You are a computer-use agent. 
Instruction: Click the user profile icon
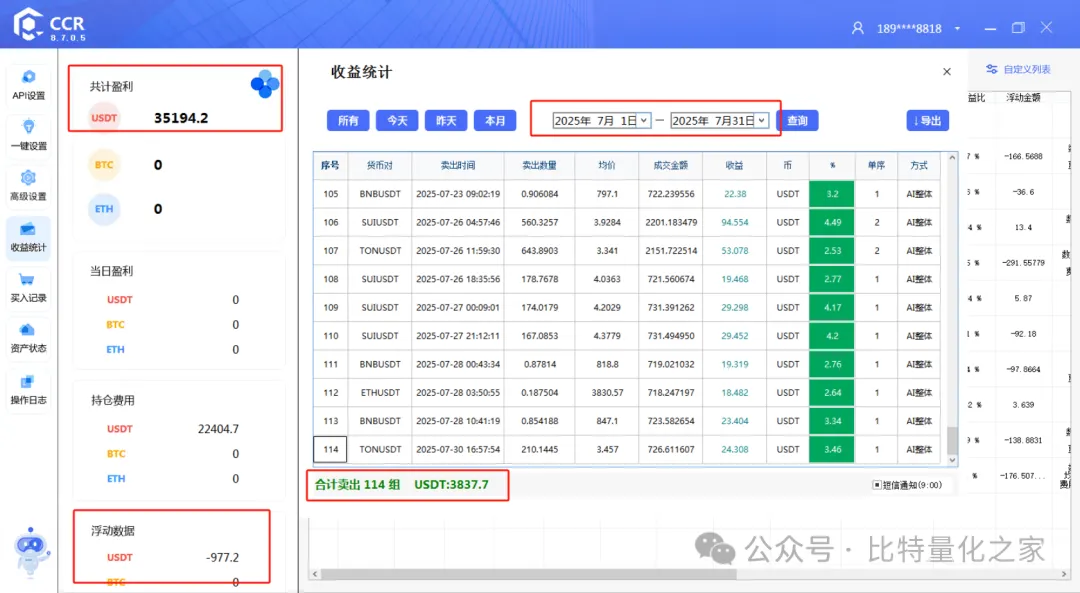(x=858, y=28)
